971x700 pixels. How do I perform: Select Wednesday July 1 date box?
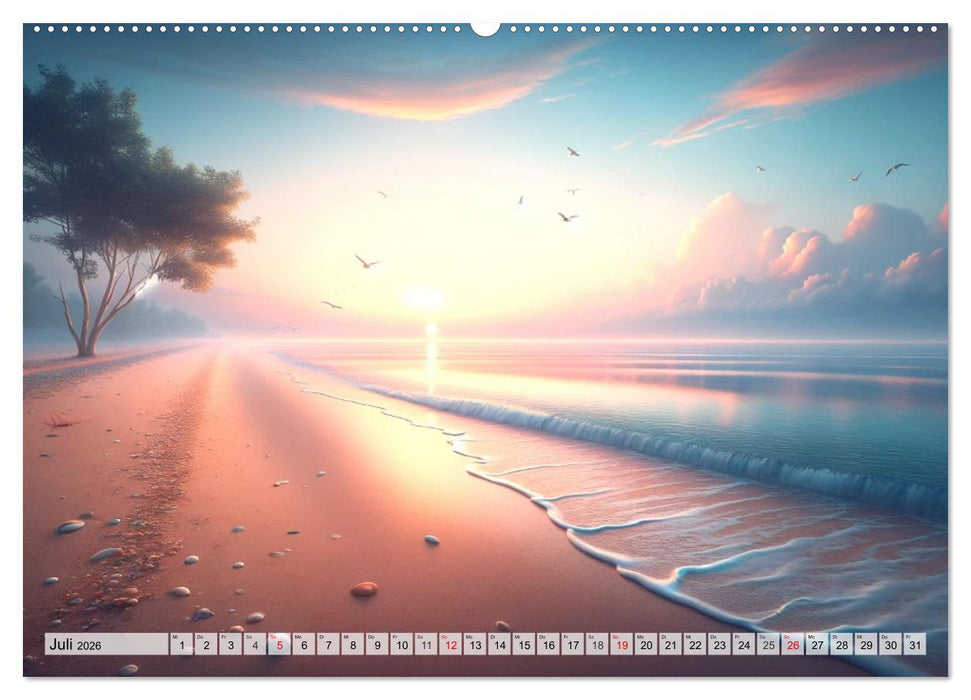(181, 644)
